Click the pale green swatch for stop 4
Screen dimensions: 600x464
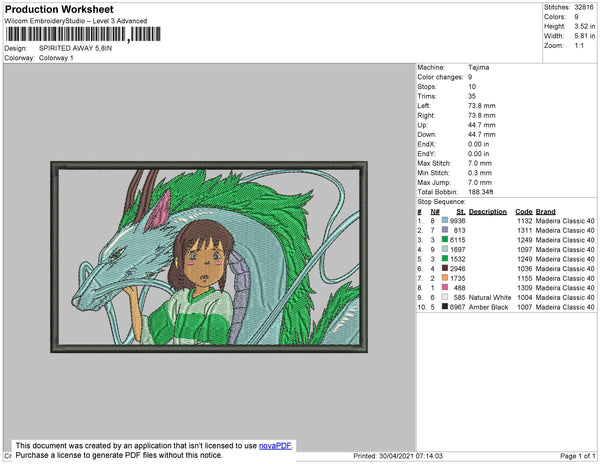445,249
